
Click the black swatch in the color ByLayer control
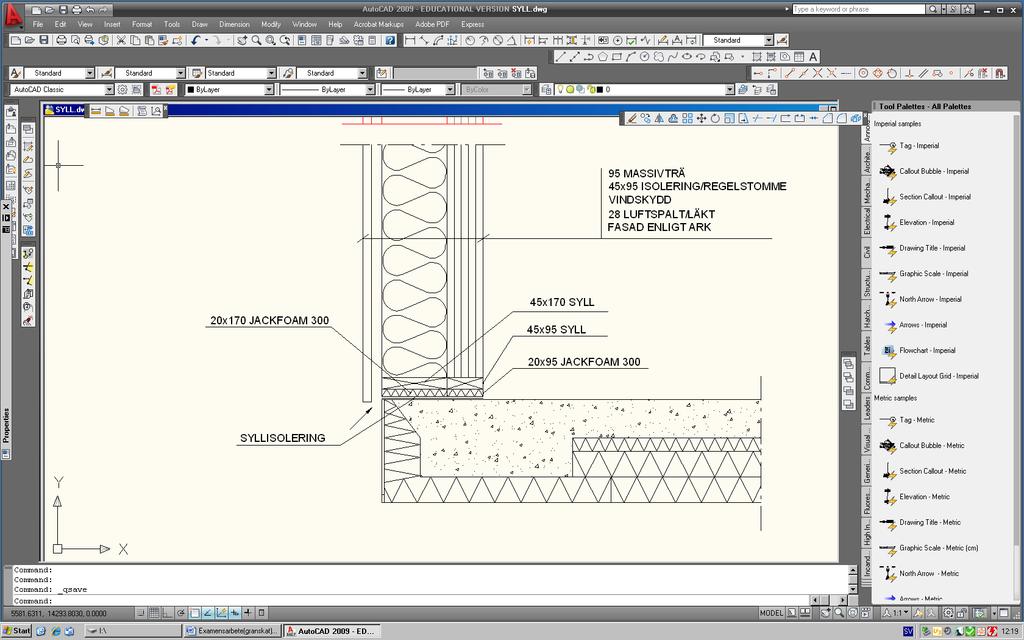(191, 89)
